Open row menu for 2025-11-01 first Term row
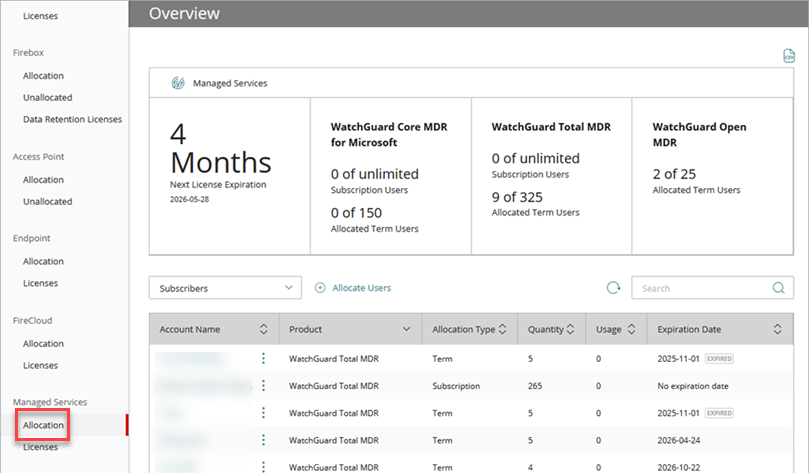The height and width of the screenshot is (473, 809). coord(263,358)
